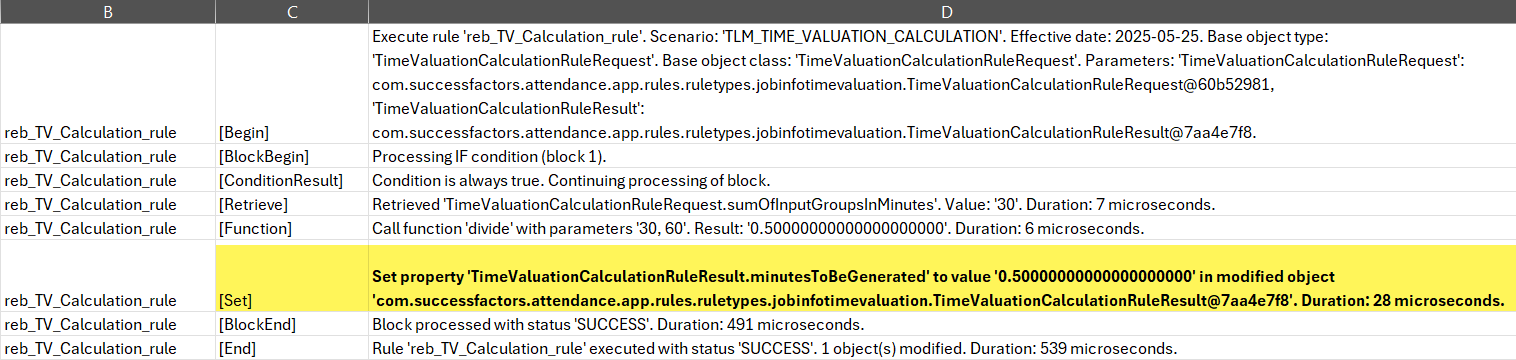Select the [End] cell
1516x360 pixels.
pos(291,348)
